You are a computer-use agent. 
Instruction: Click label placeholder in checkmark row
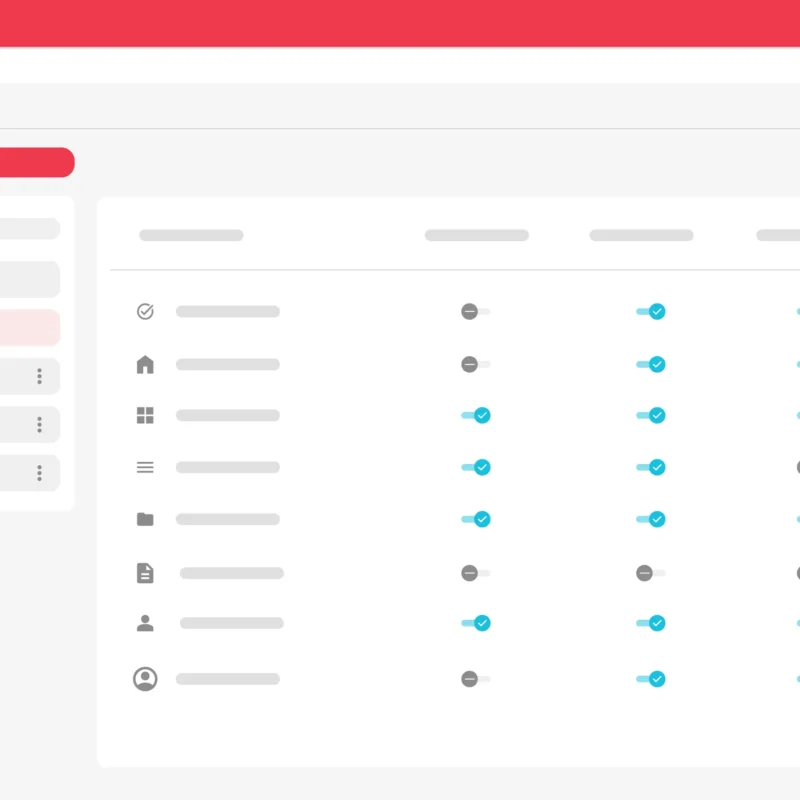[228, 311]
